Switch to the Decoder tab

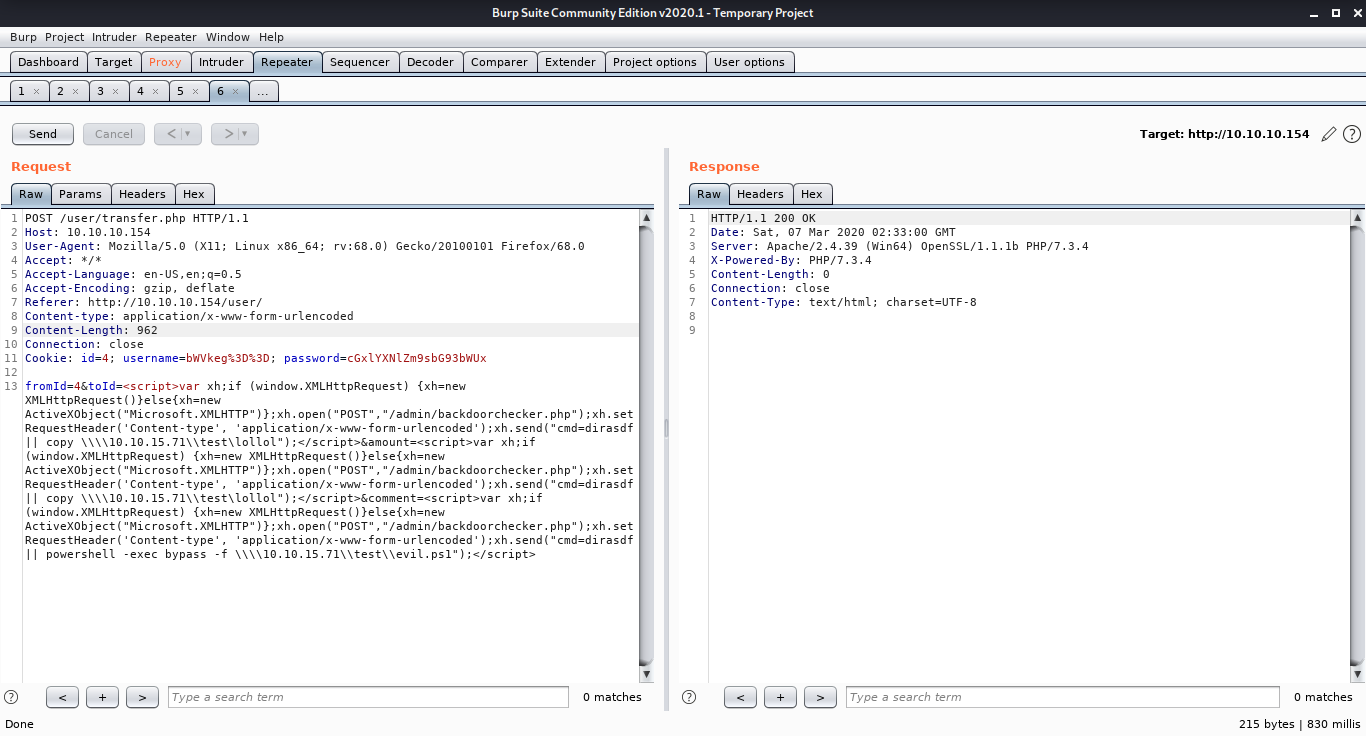coord(431,62)
